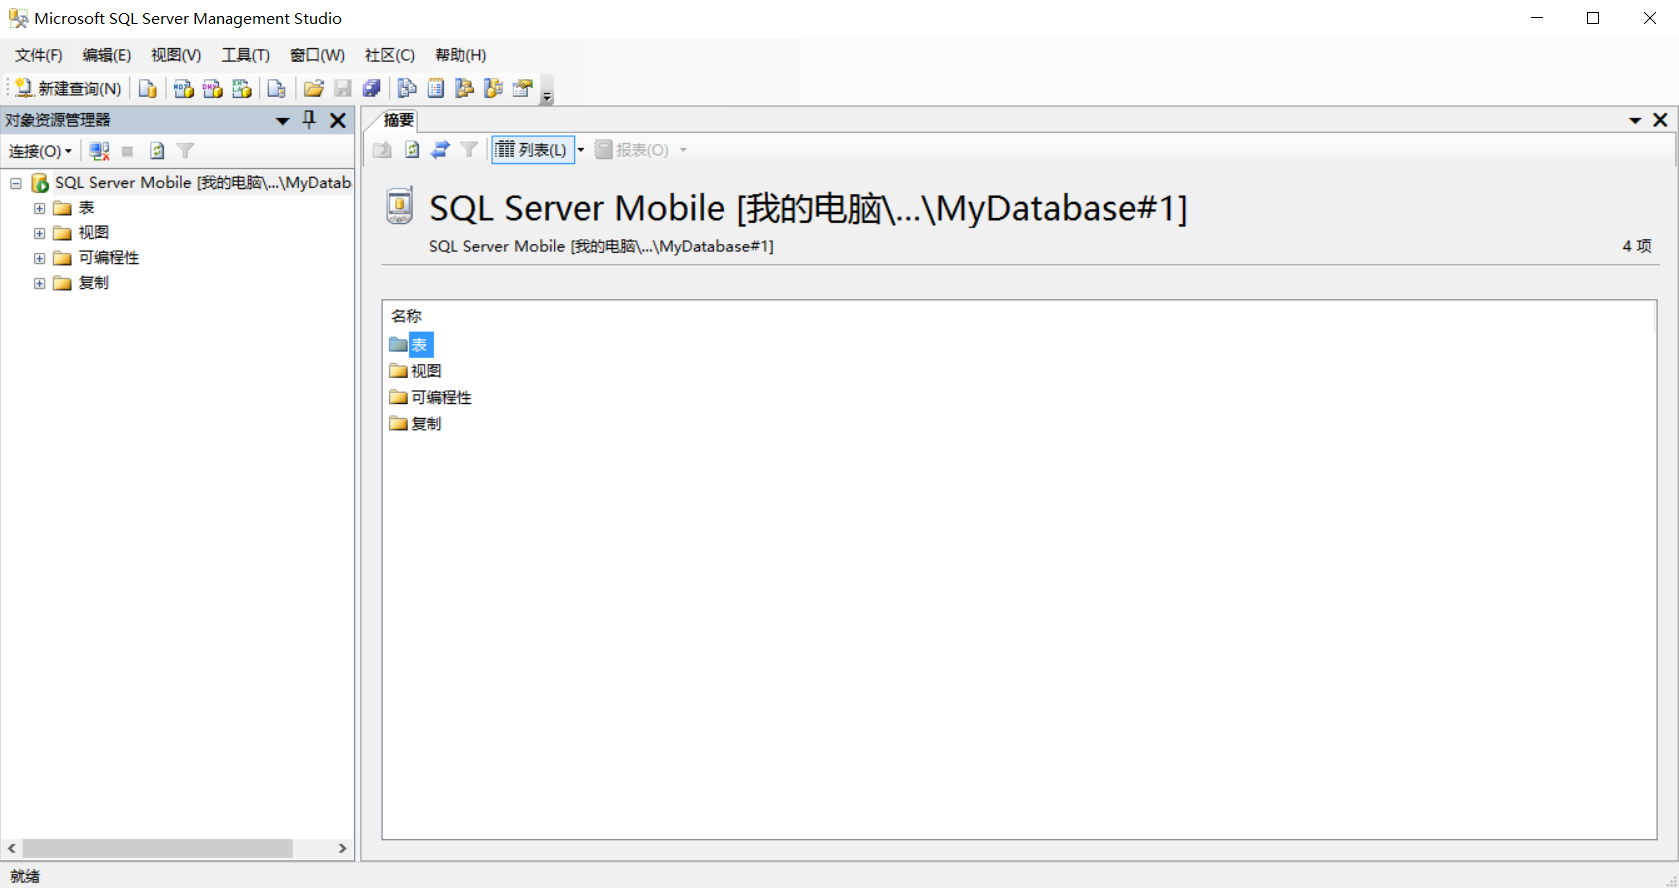The height and width of the screenshot is (888, 1679).
Task: Open the 窗口(W) menu
Action: click(x=317, y=55)
